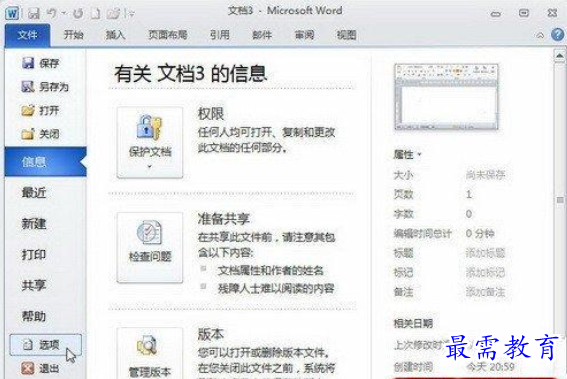
Task: Click 保存 (Save) in the backstage menu
Action: tap(40, 63)
